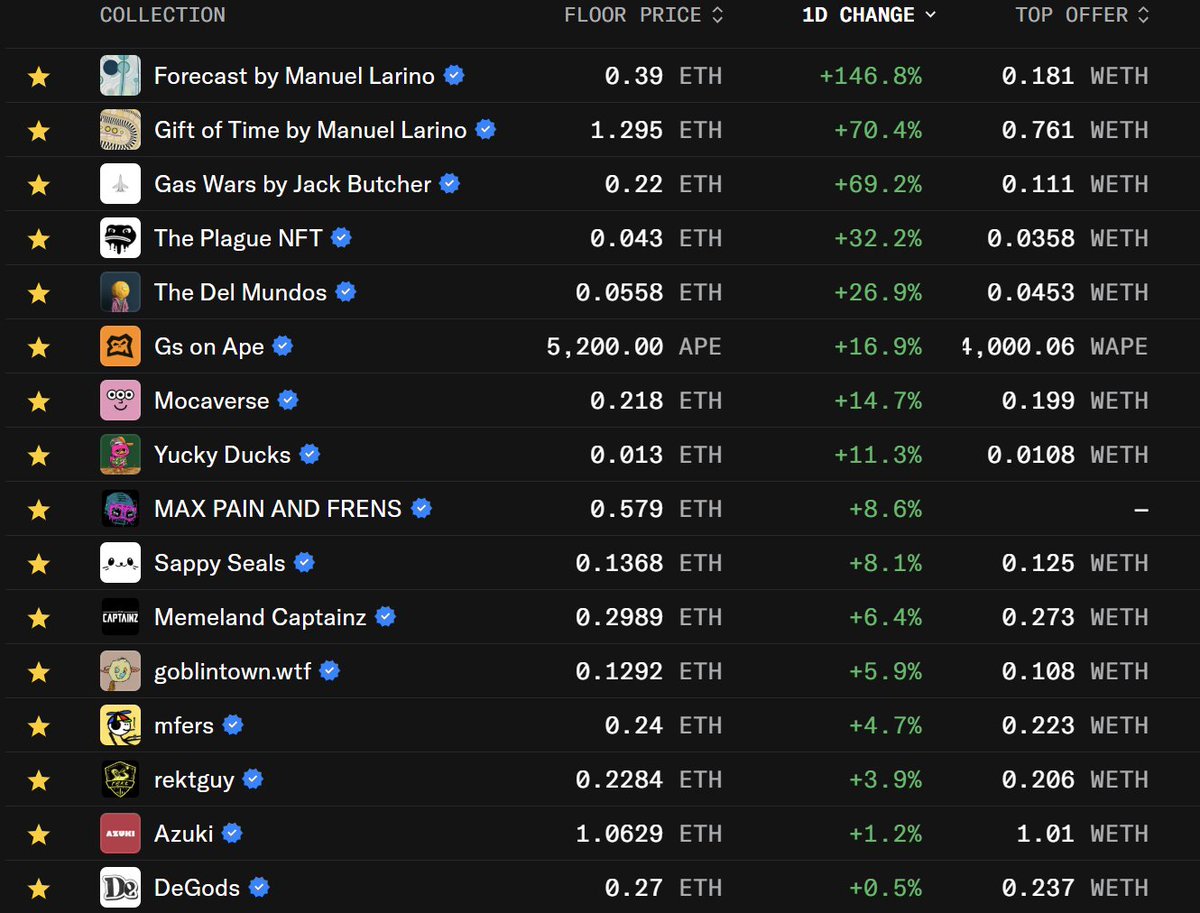Click the Collection column header
The height and width of the screenshot is (913, 1200).
coord(163,15)
